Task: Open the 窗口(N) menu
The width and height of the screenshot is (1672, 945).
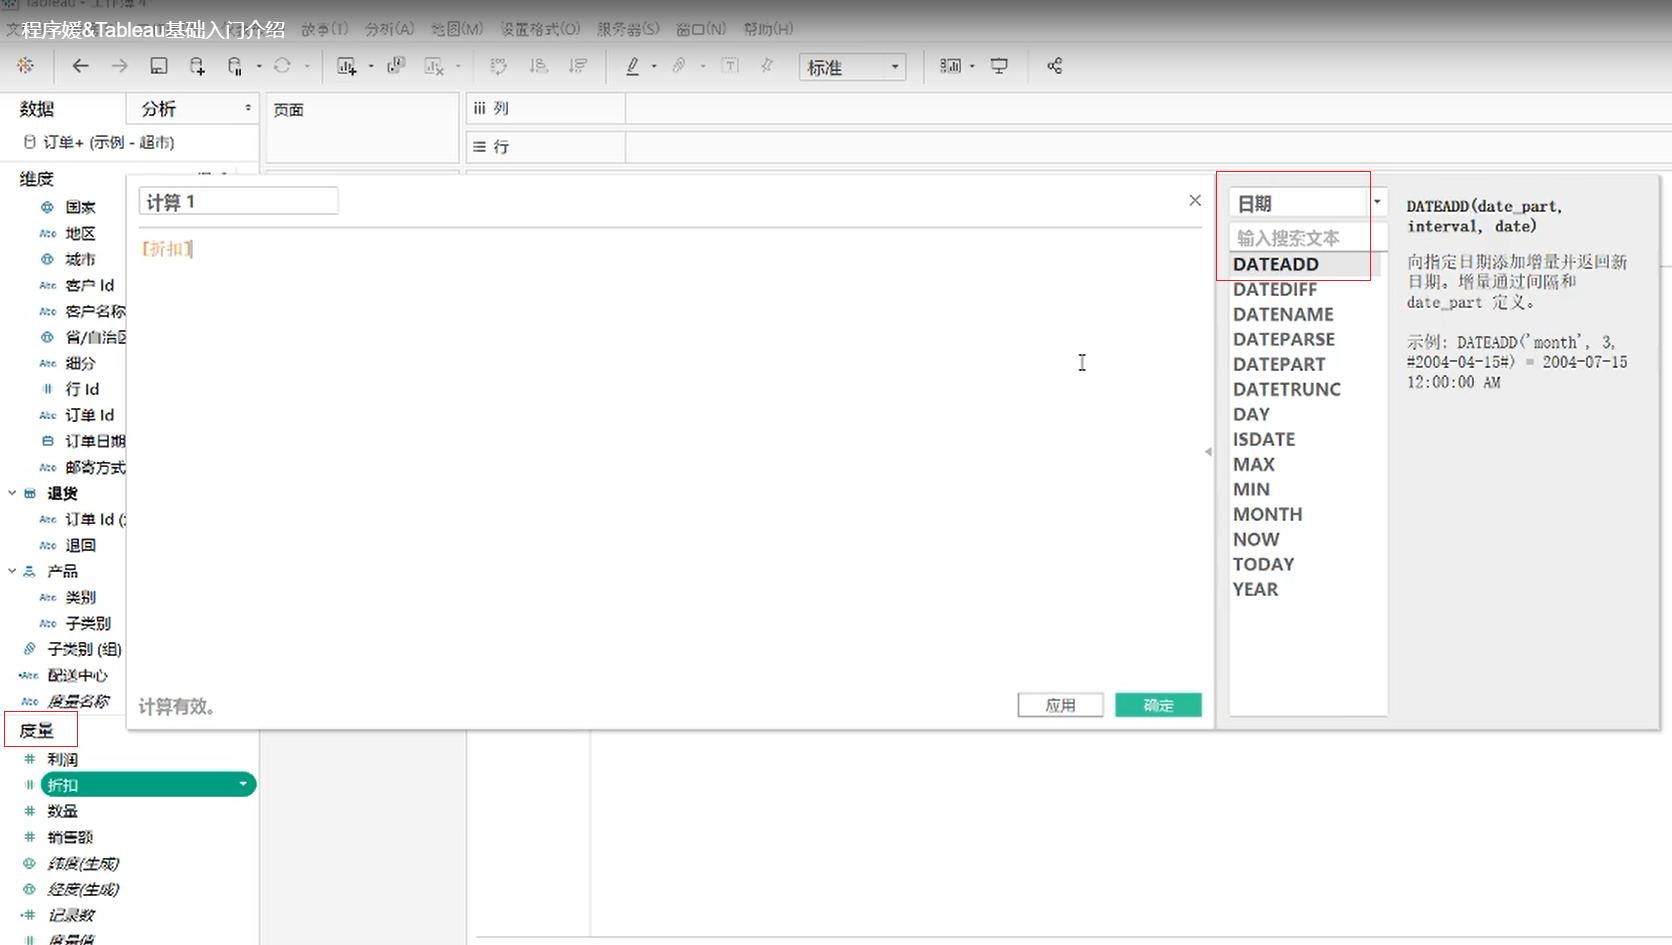Action: pos(701,29)
